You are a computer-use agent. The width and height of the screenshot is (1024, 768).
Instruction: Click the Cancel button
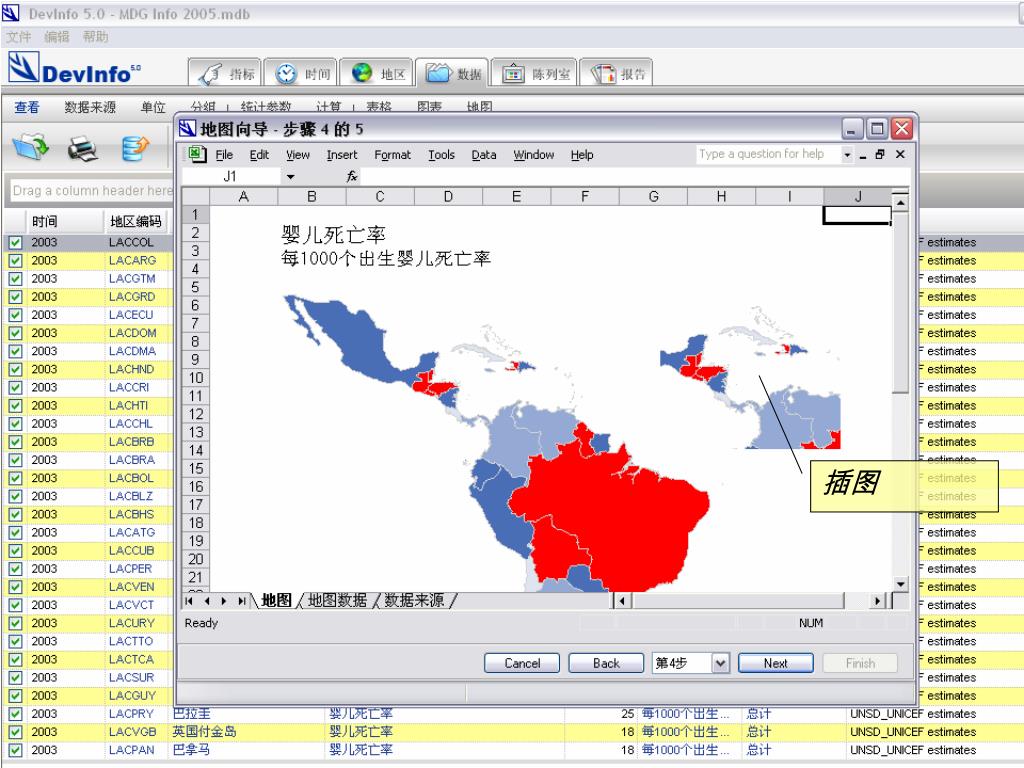click(x=522, y=664)
